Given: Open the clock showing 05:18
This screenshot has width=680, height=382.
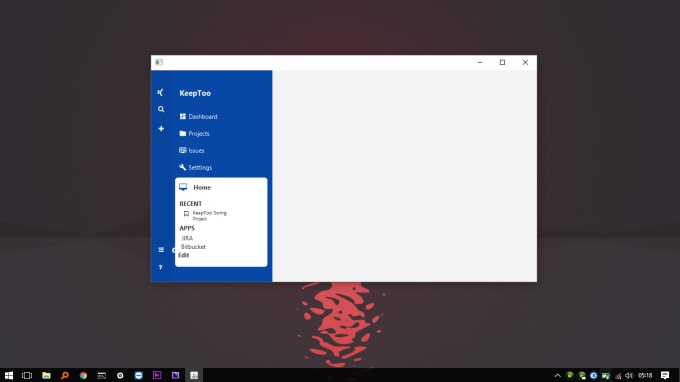Looking at the screenshot, I should pyautogui.click(x=645, y=375).
